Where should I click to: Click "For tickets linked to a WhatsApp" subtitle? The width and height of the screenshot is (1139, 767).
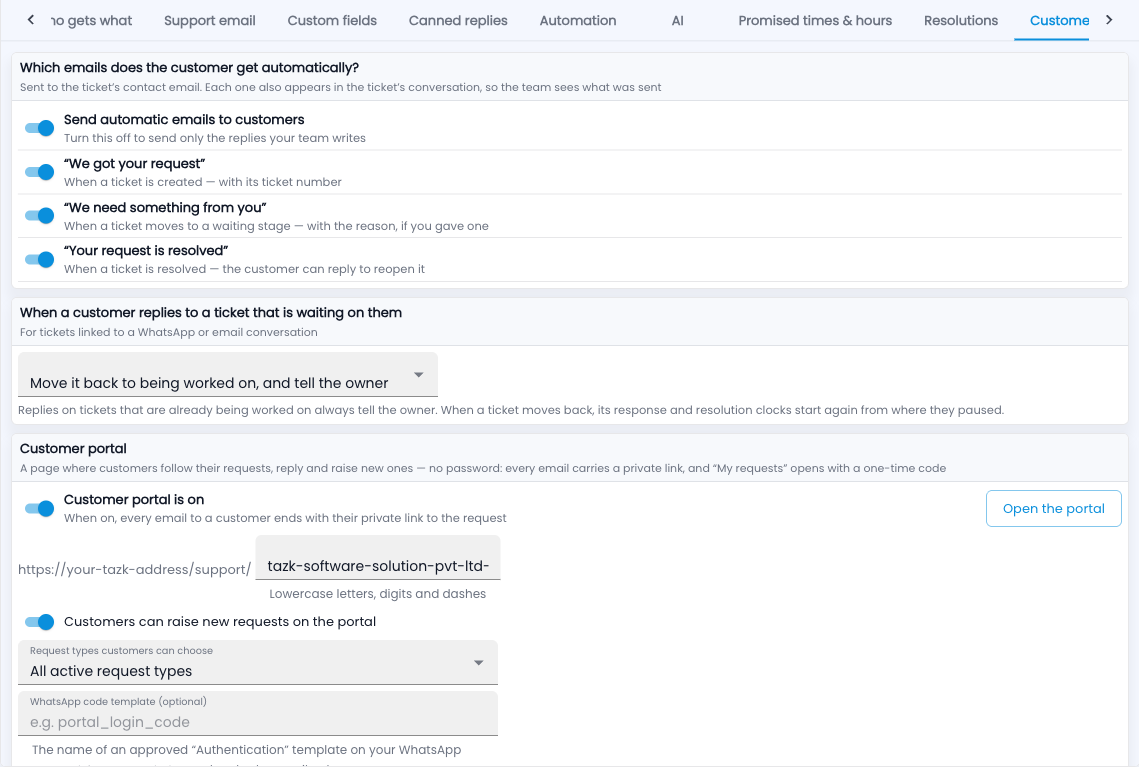coord(169,332)
